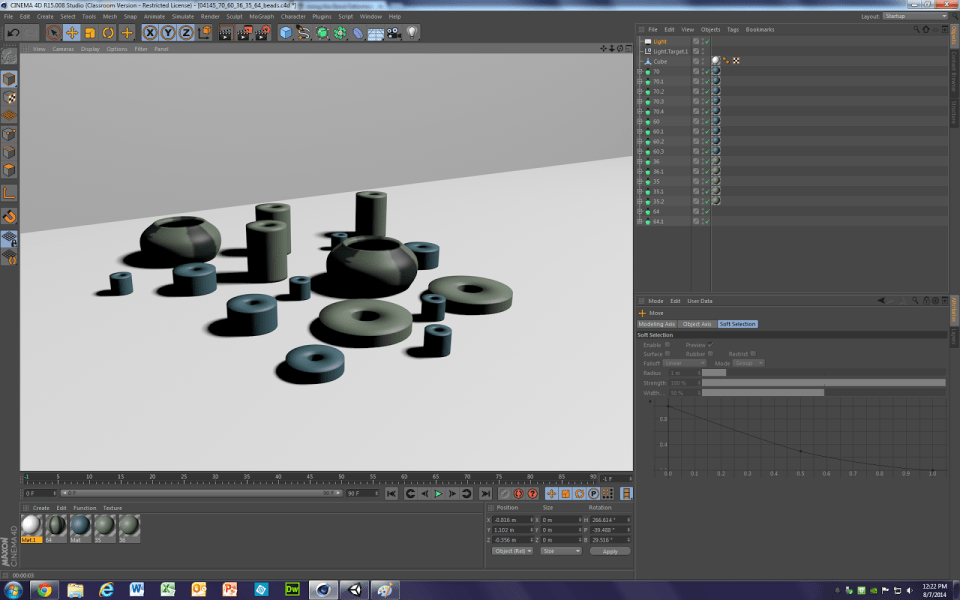Screen dimensions: 960x600
Task: Toggle the green checkmark for object 70
Action: [x=705, y=72]
